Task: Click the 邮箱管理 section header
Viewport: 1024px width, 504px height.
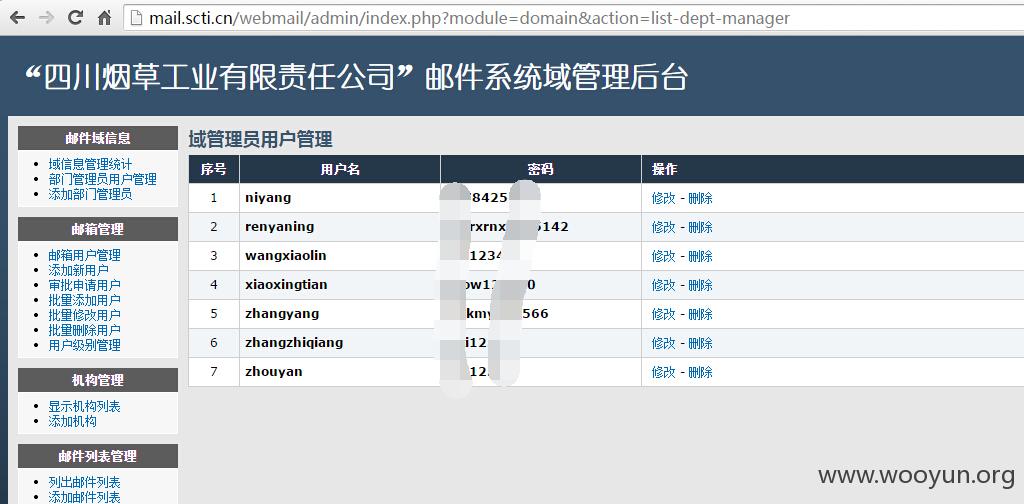Action: point(98,229)
